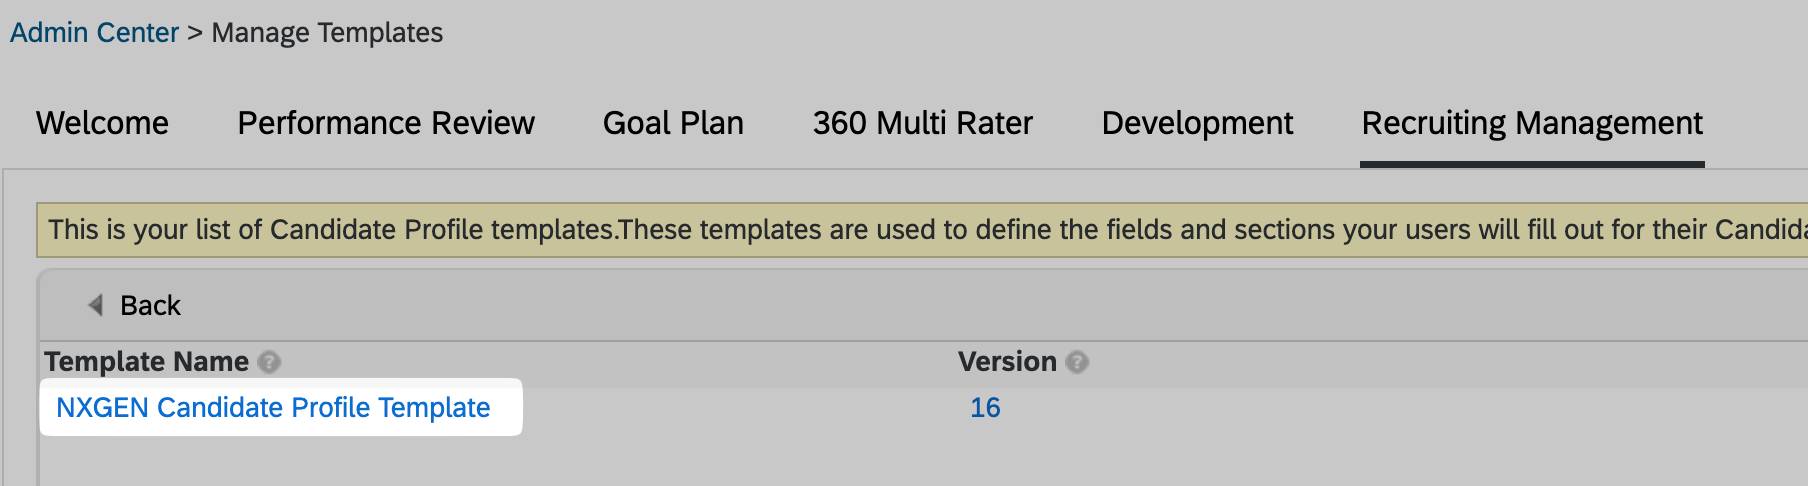The image size is (1808, 486).
Task: Click the Back arrow icon
Action: tap(96, 305)
